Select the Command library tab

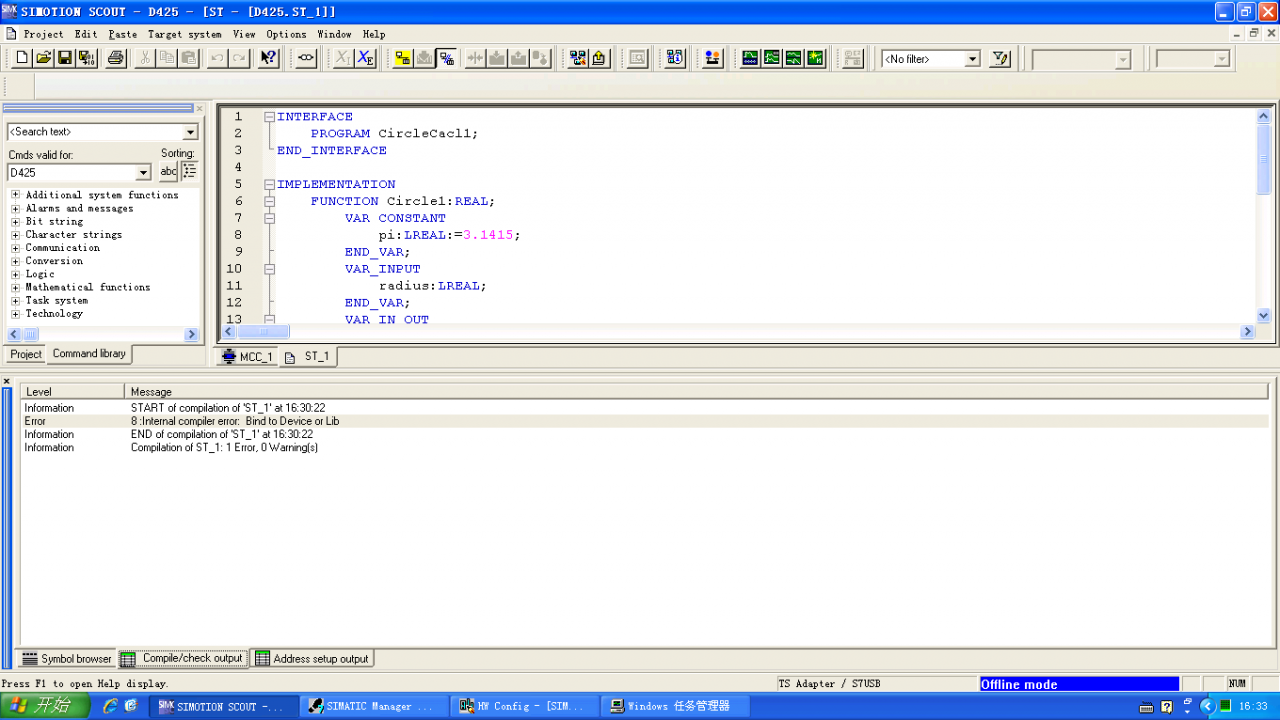(89, 354)
